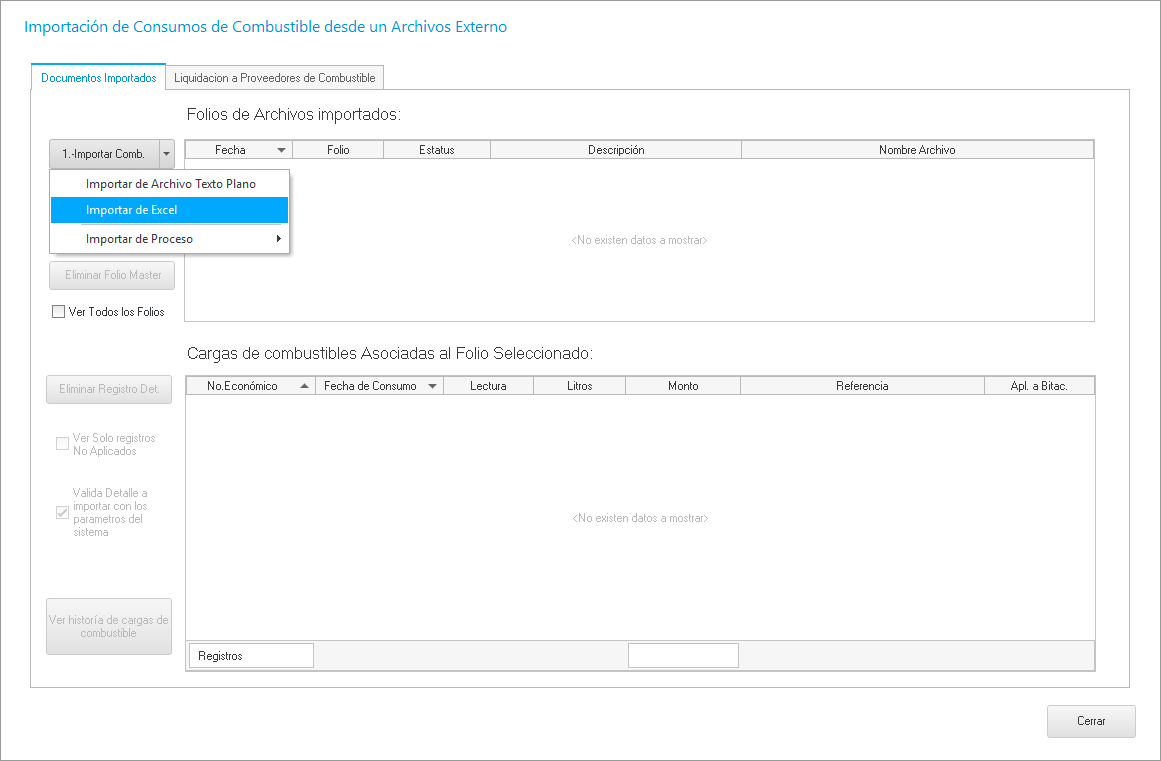Click Eliminar Registro Det. button
Image resolution: width=1161 pixels, height=761 pixels.
coord(109,389)
